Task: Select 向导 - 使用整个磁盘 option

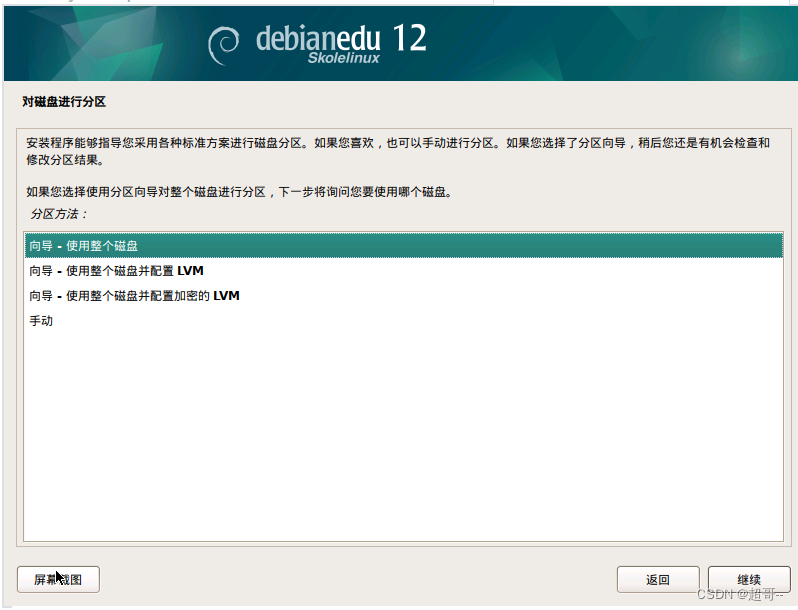Action: tap(403, 246)
